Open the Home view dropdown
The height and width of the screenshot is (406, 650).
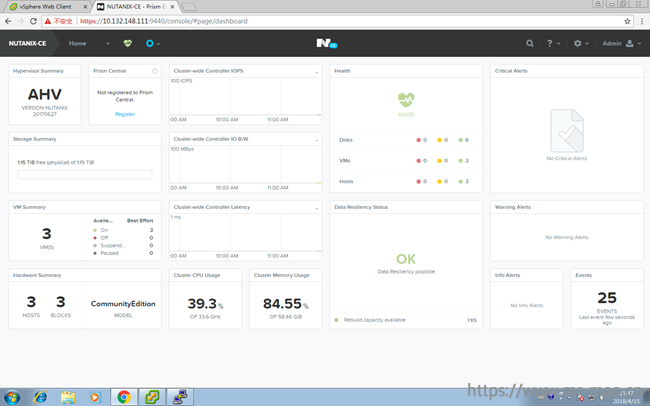[89, 44]
